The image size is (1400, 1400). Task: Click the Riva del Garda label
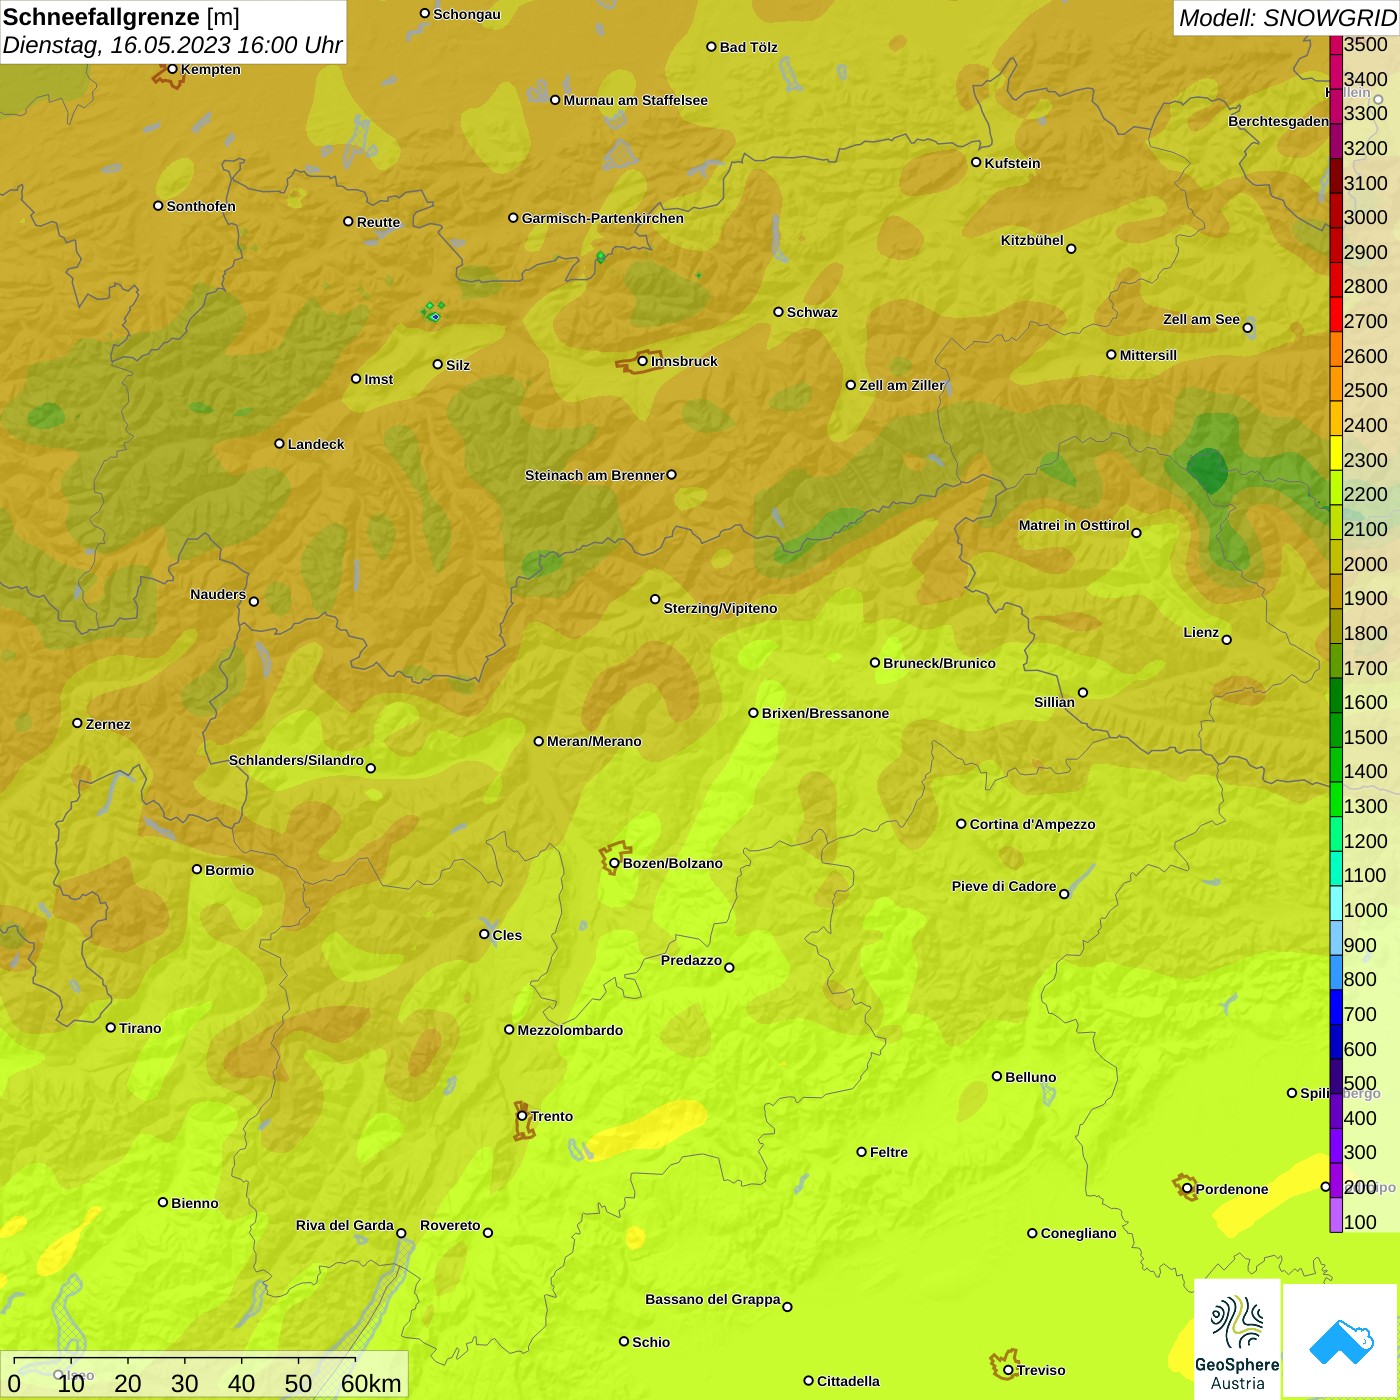[x=345, y=1225]
